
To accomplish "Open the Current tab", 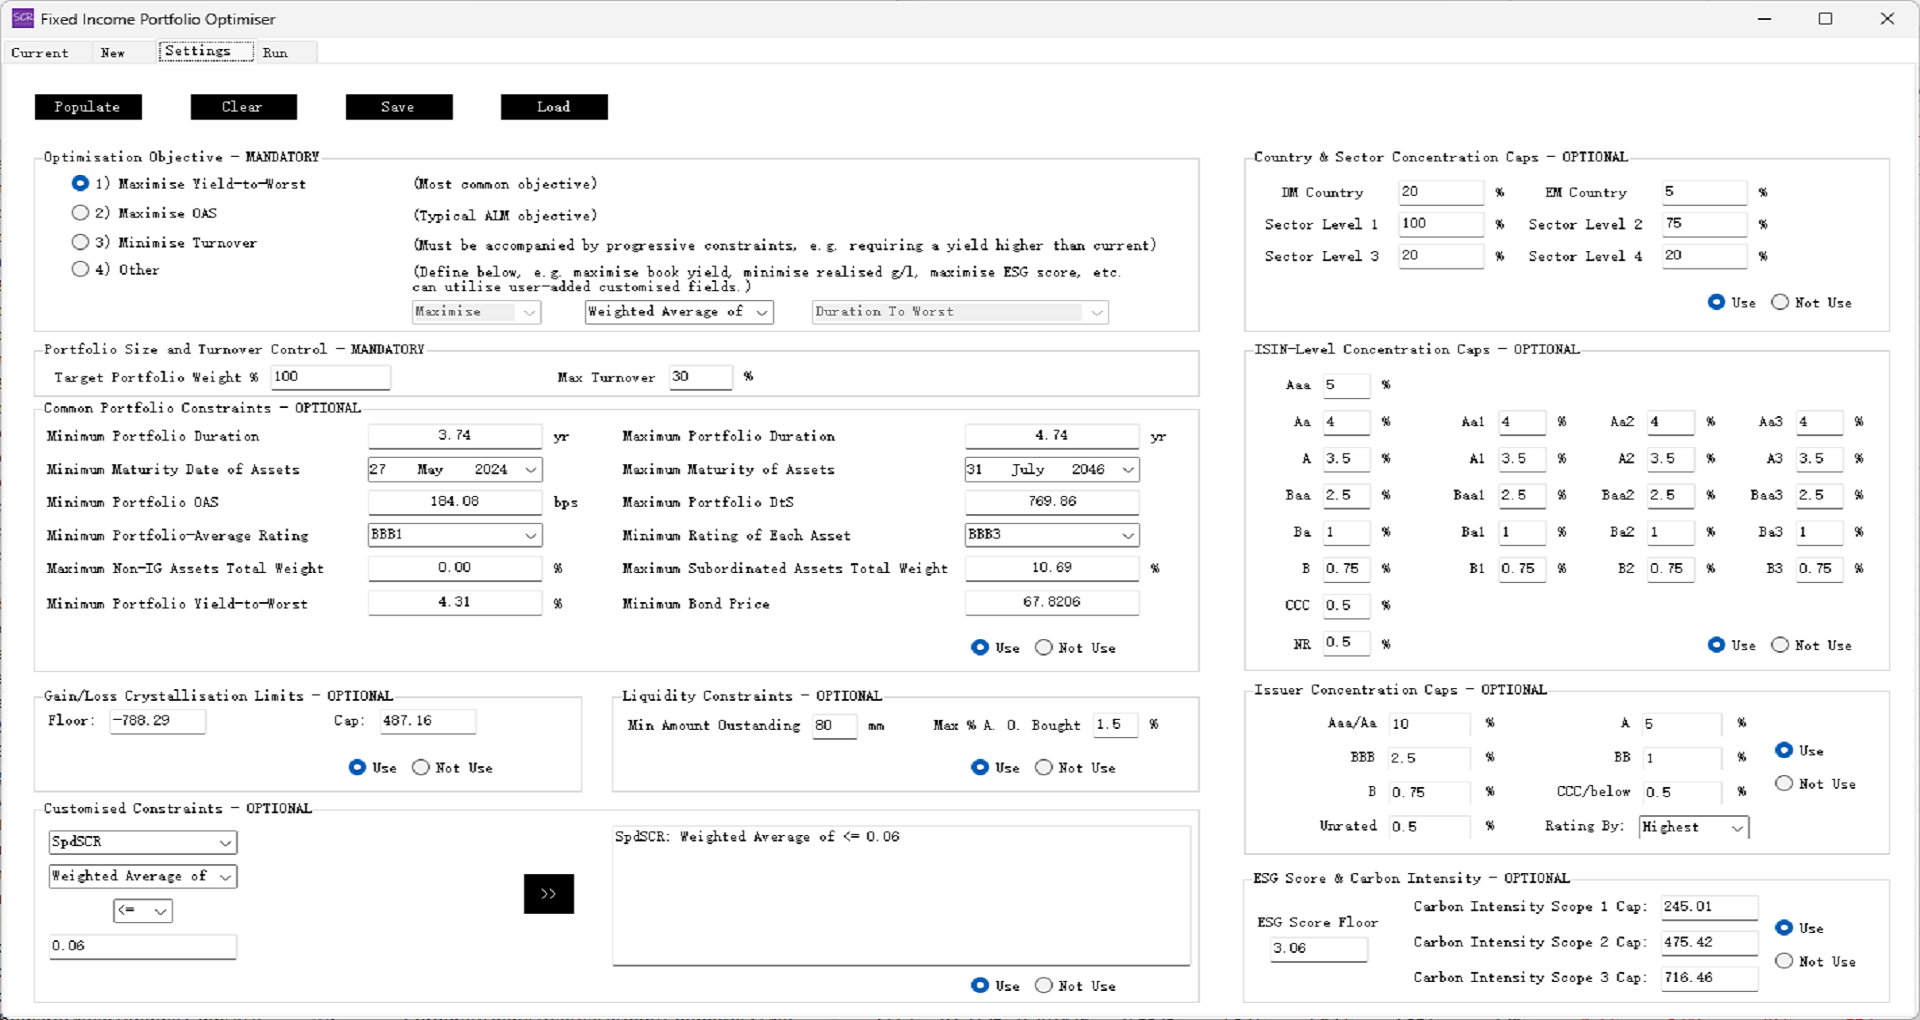I will pyautogui.click(x=40, y=53).
